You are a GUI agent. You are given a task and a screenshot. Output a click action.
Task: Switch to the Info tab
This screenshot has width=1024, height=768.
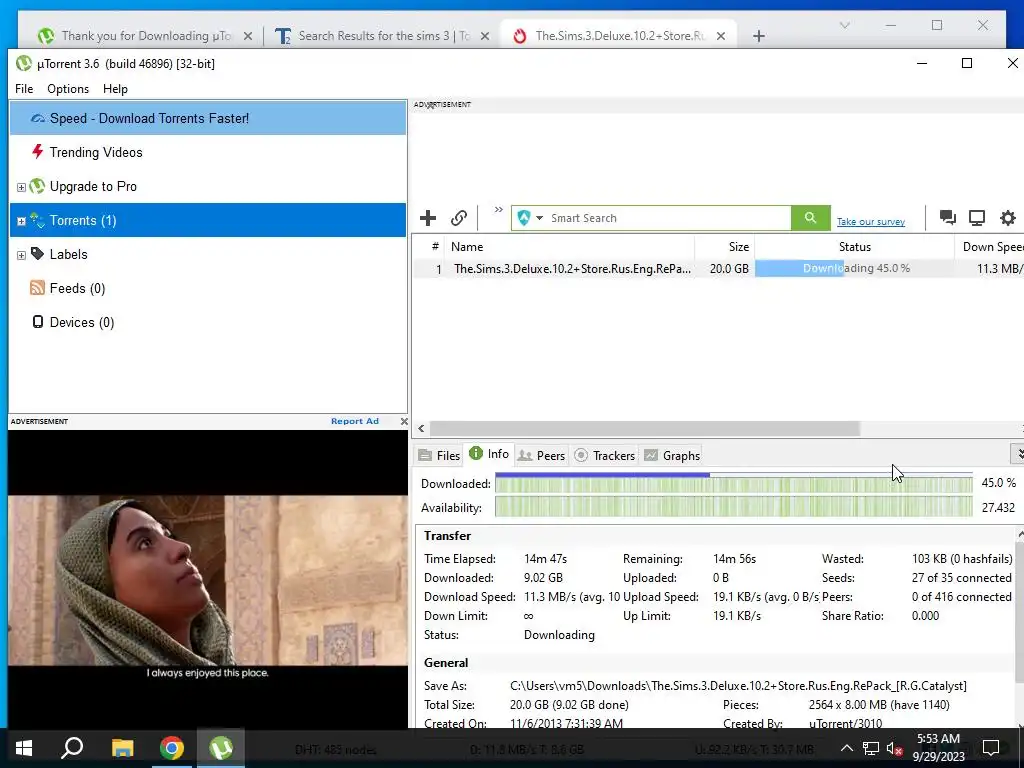click(x=489, y=454)
